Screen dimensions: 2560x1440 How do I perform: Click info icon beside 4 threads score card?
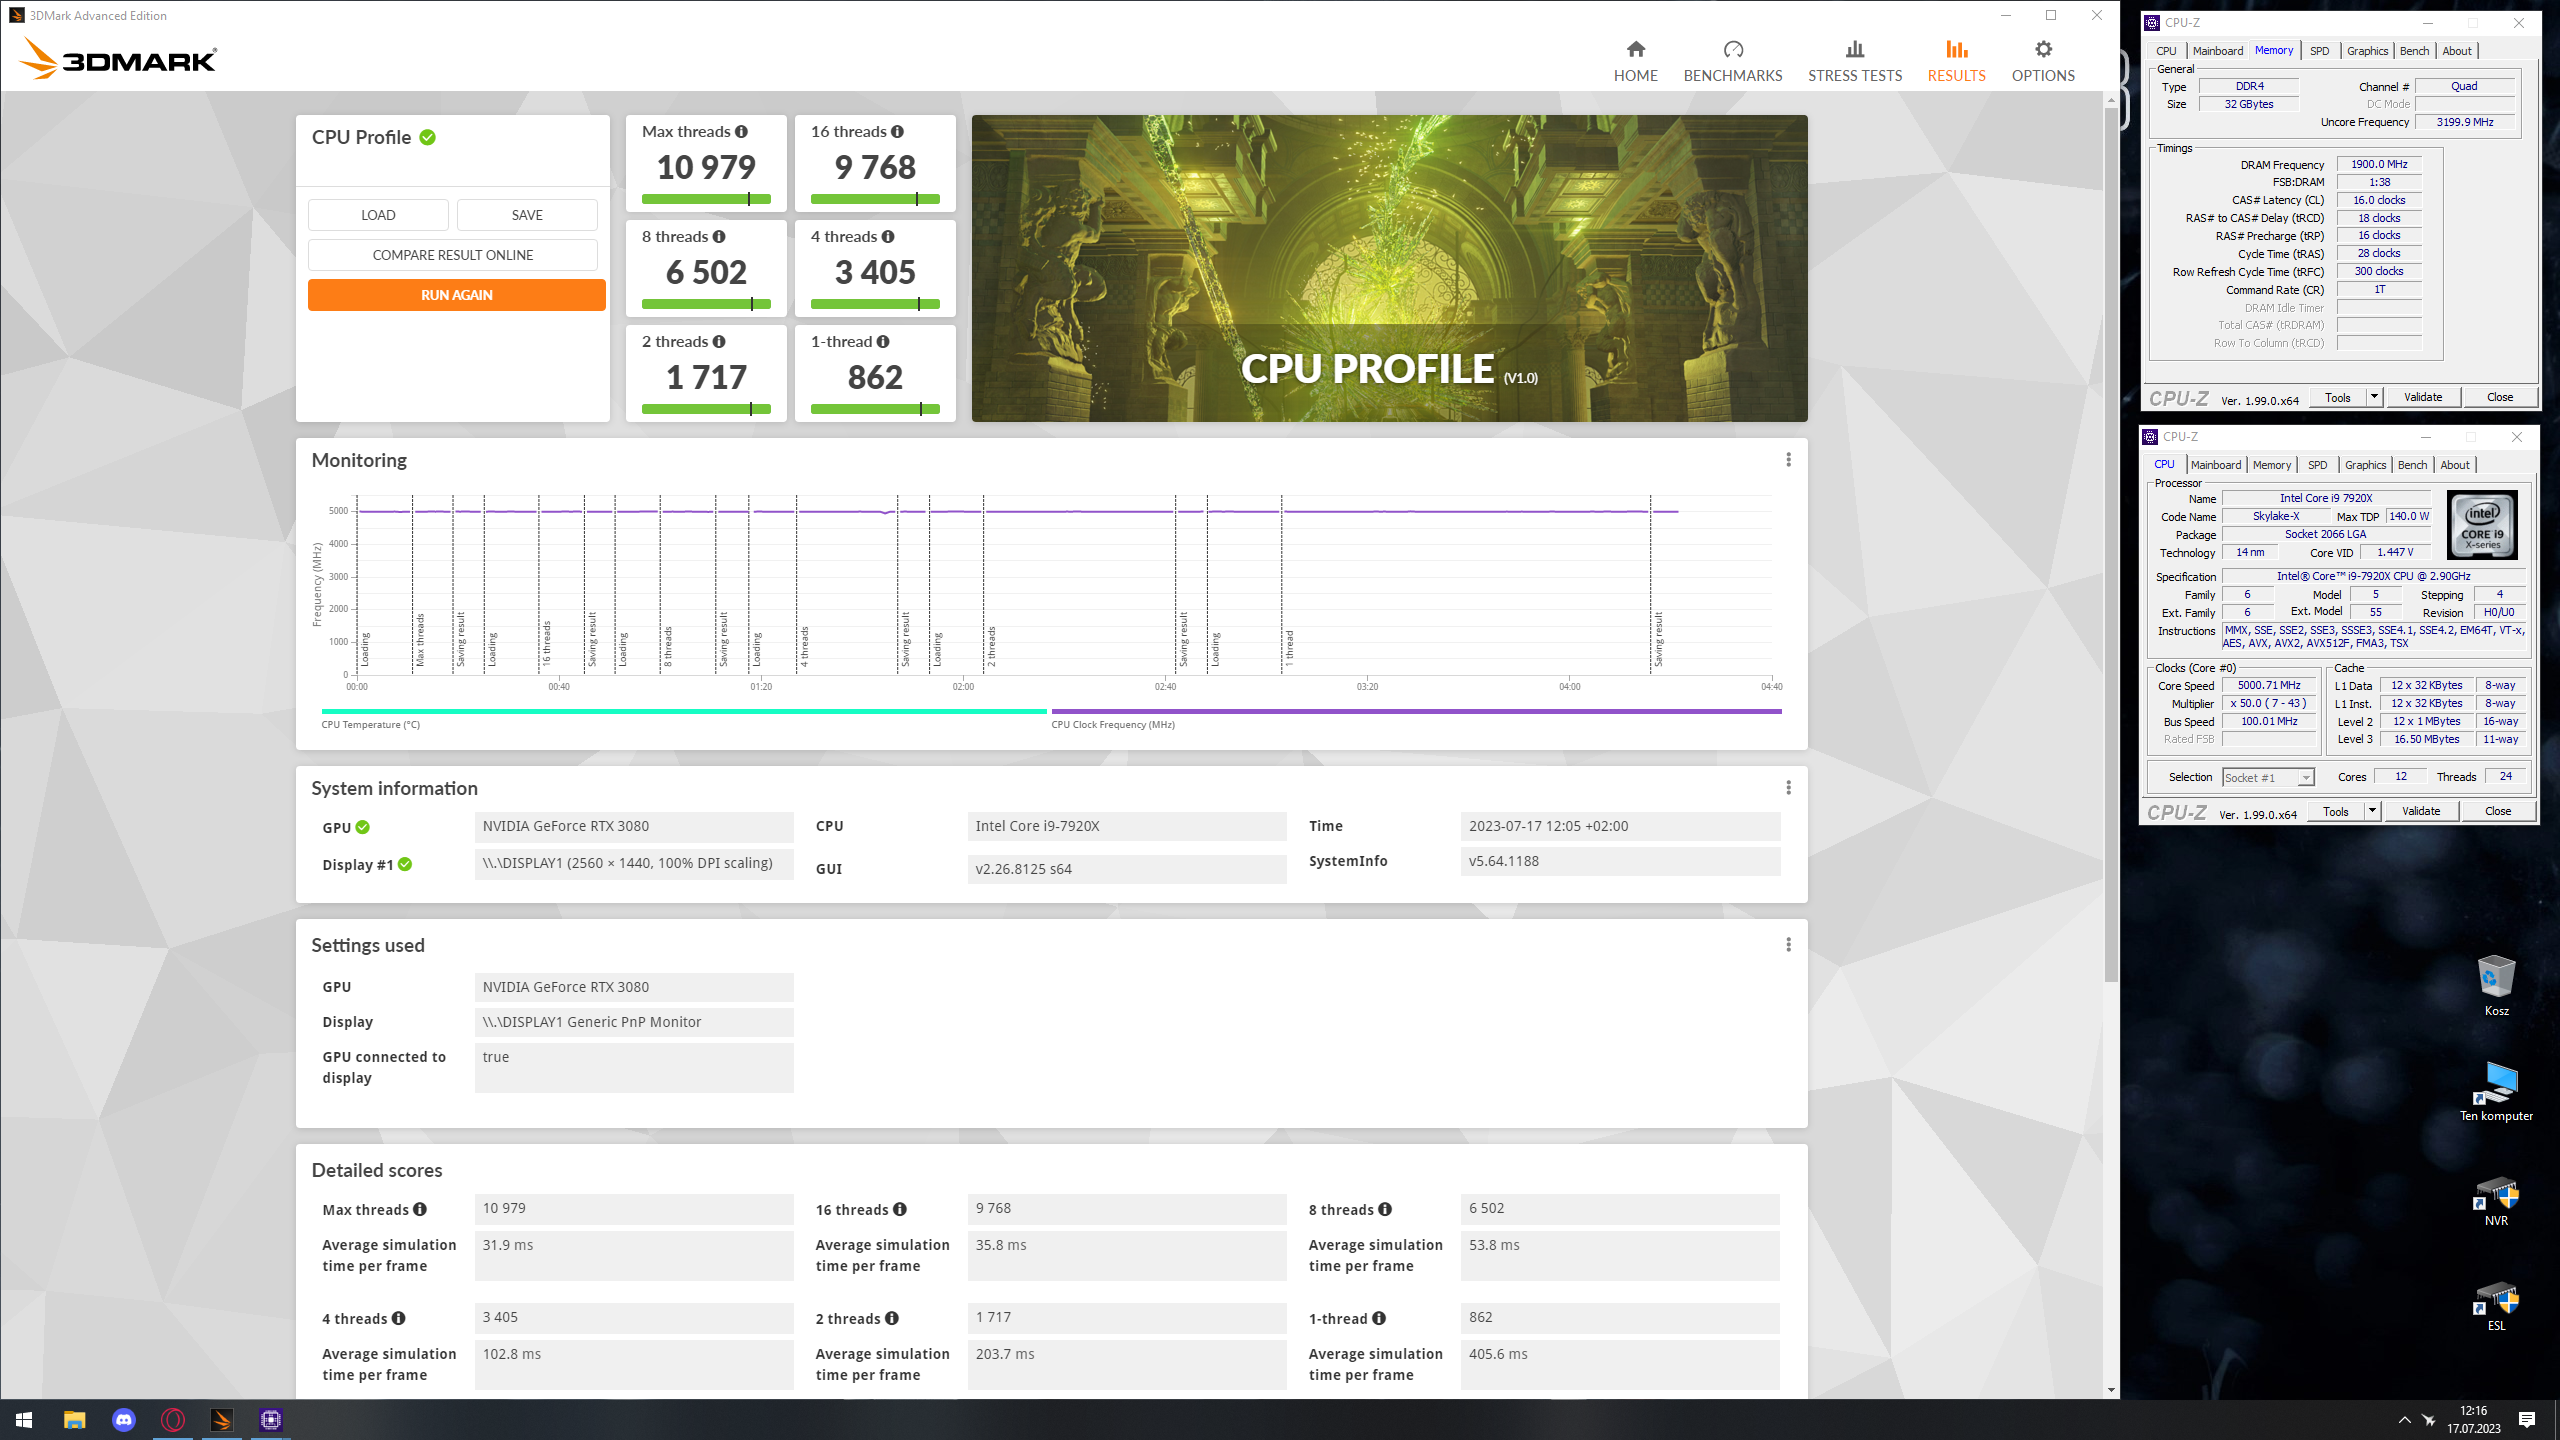pos(888,236)
